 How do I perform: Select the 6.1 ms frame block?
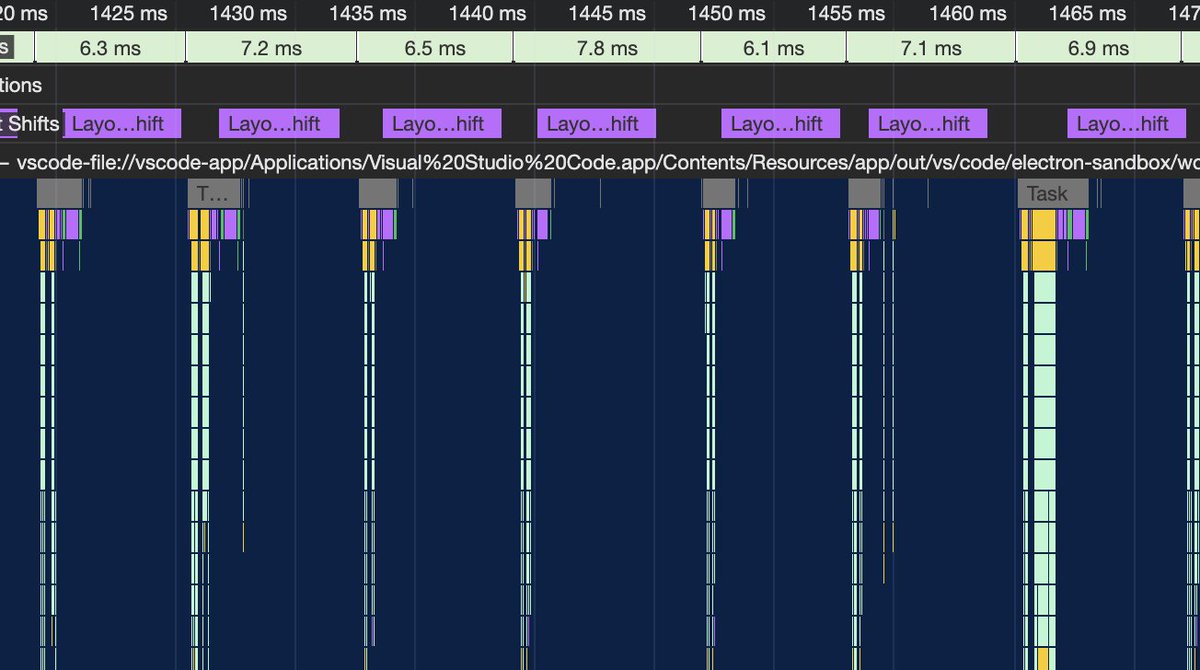[x=773, y=48]
